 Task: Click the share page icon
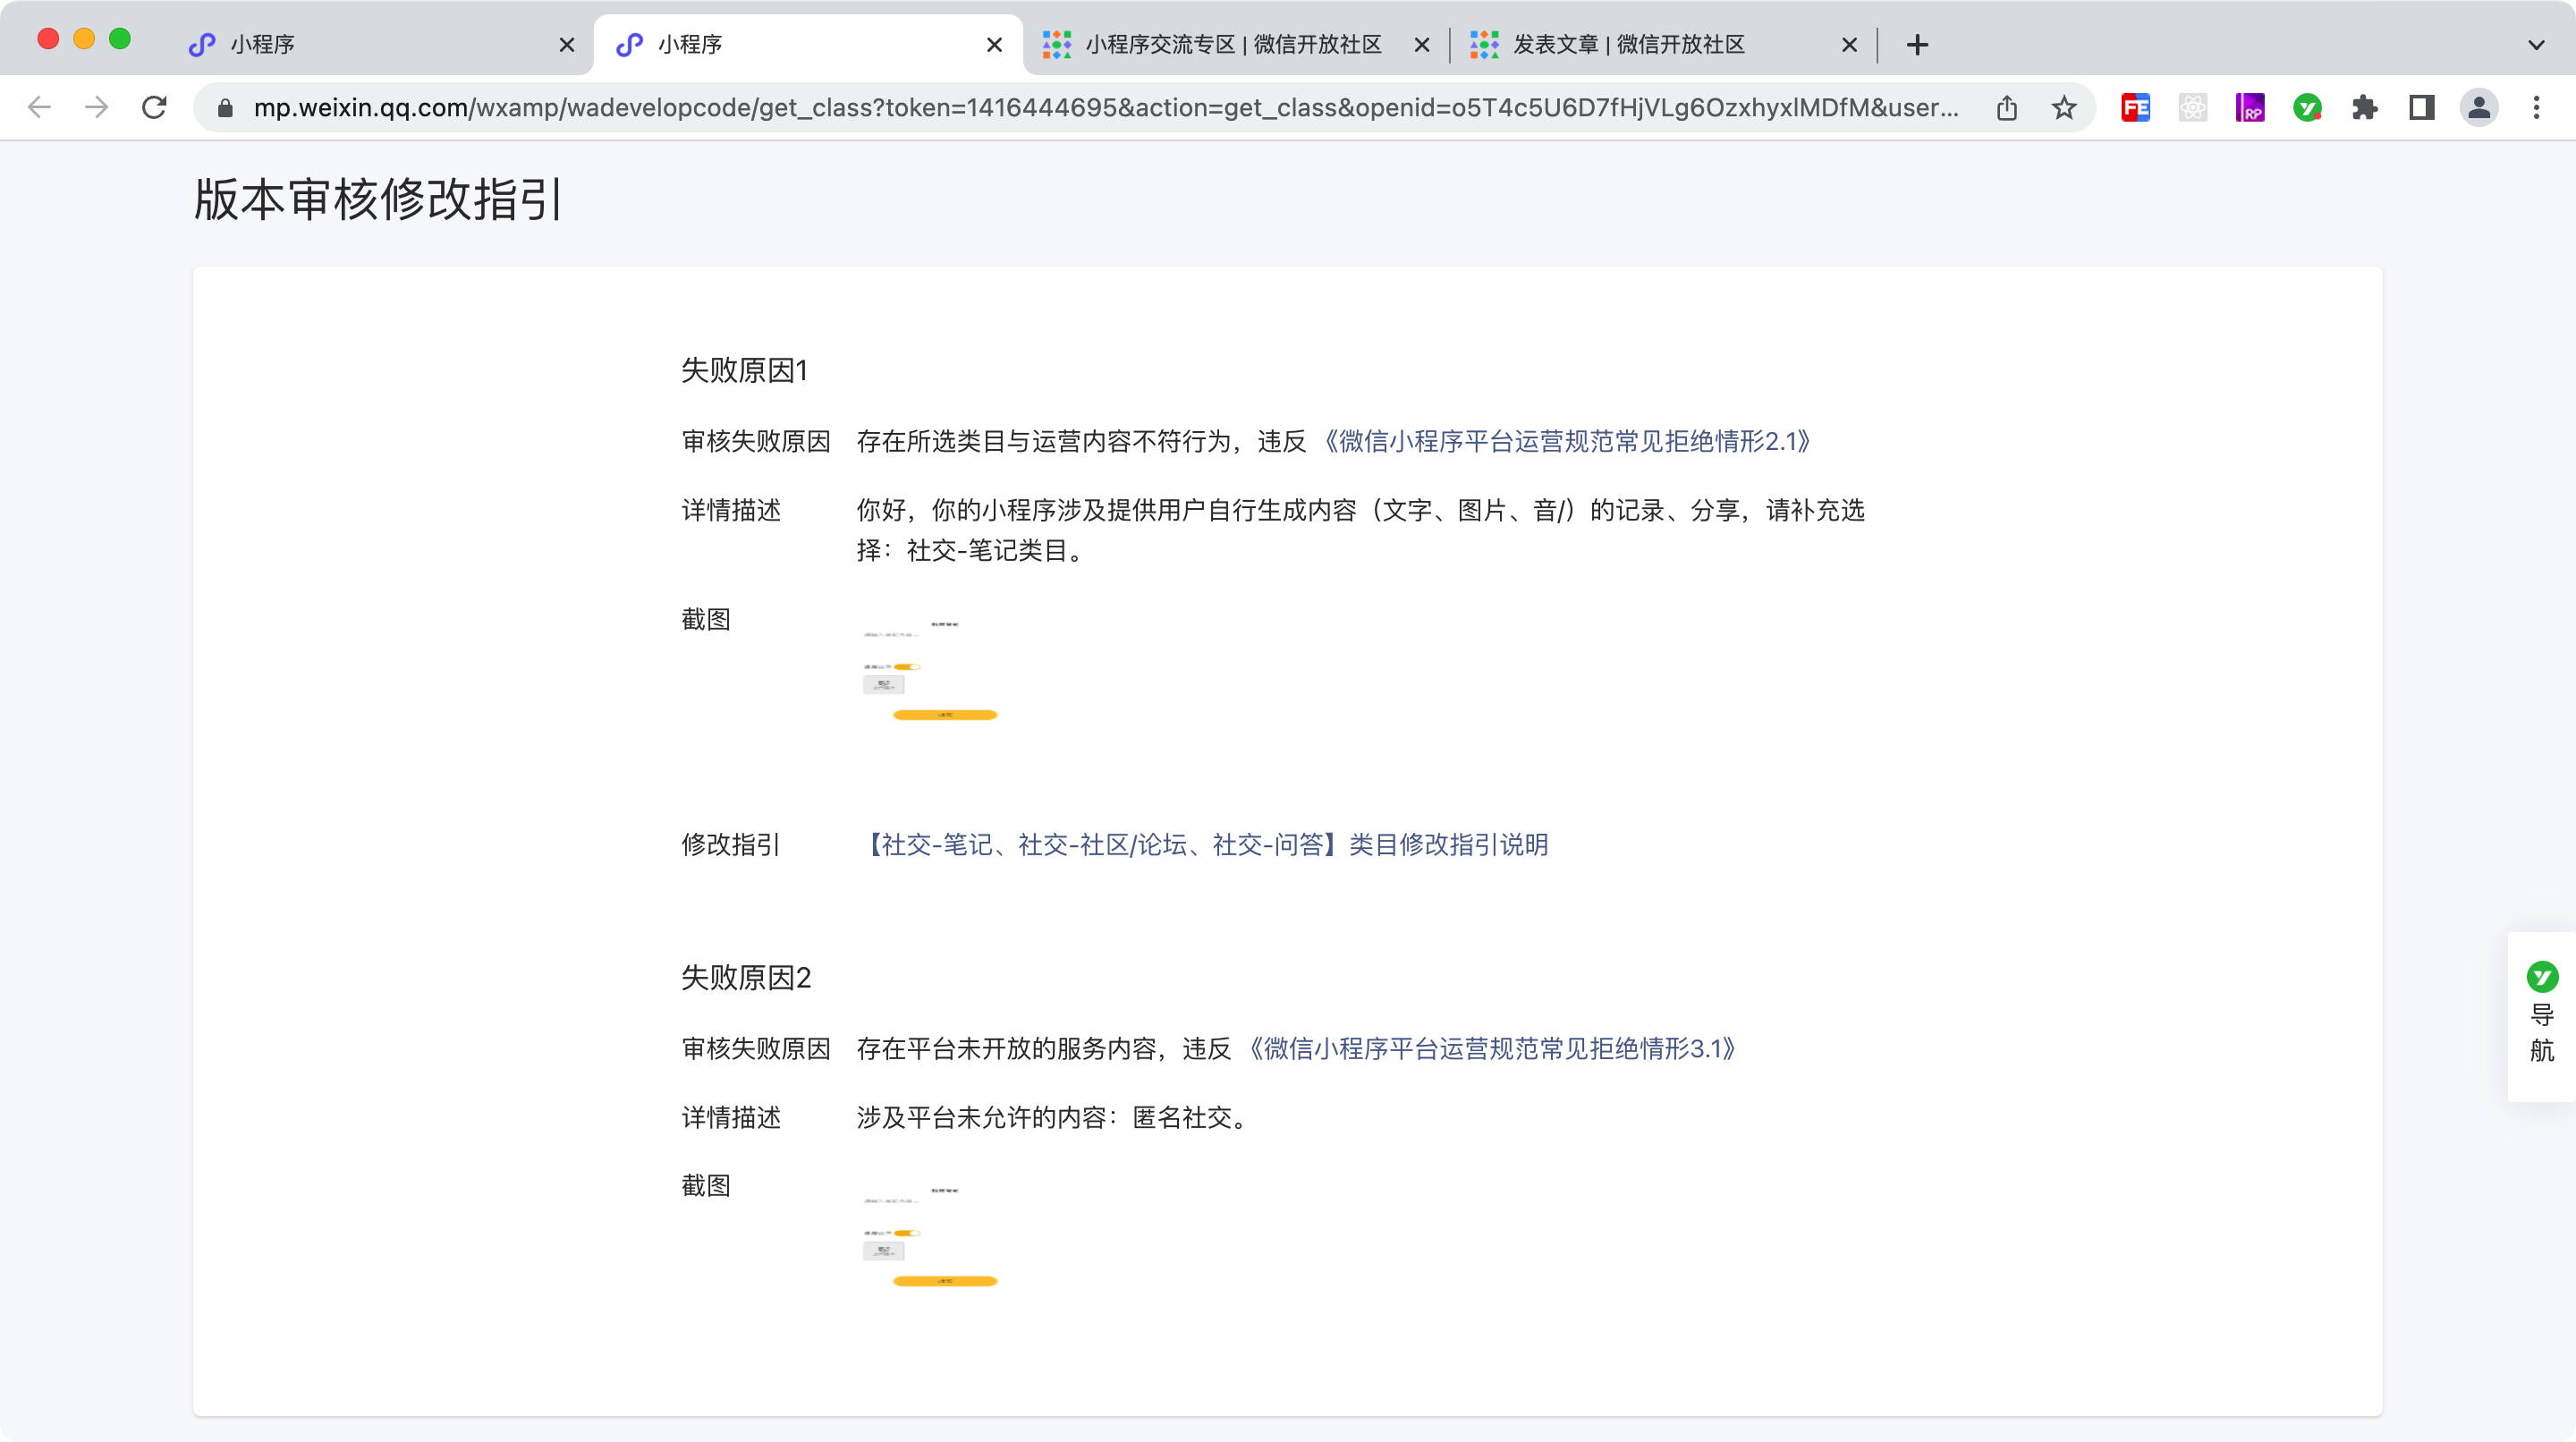[2007, 108]
